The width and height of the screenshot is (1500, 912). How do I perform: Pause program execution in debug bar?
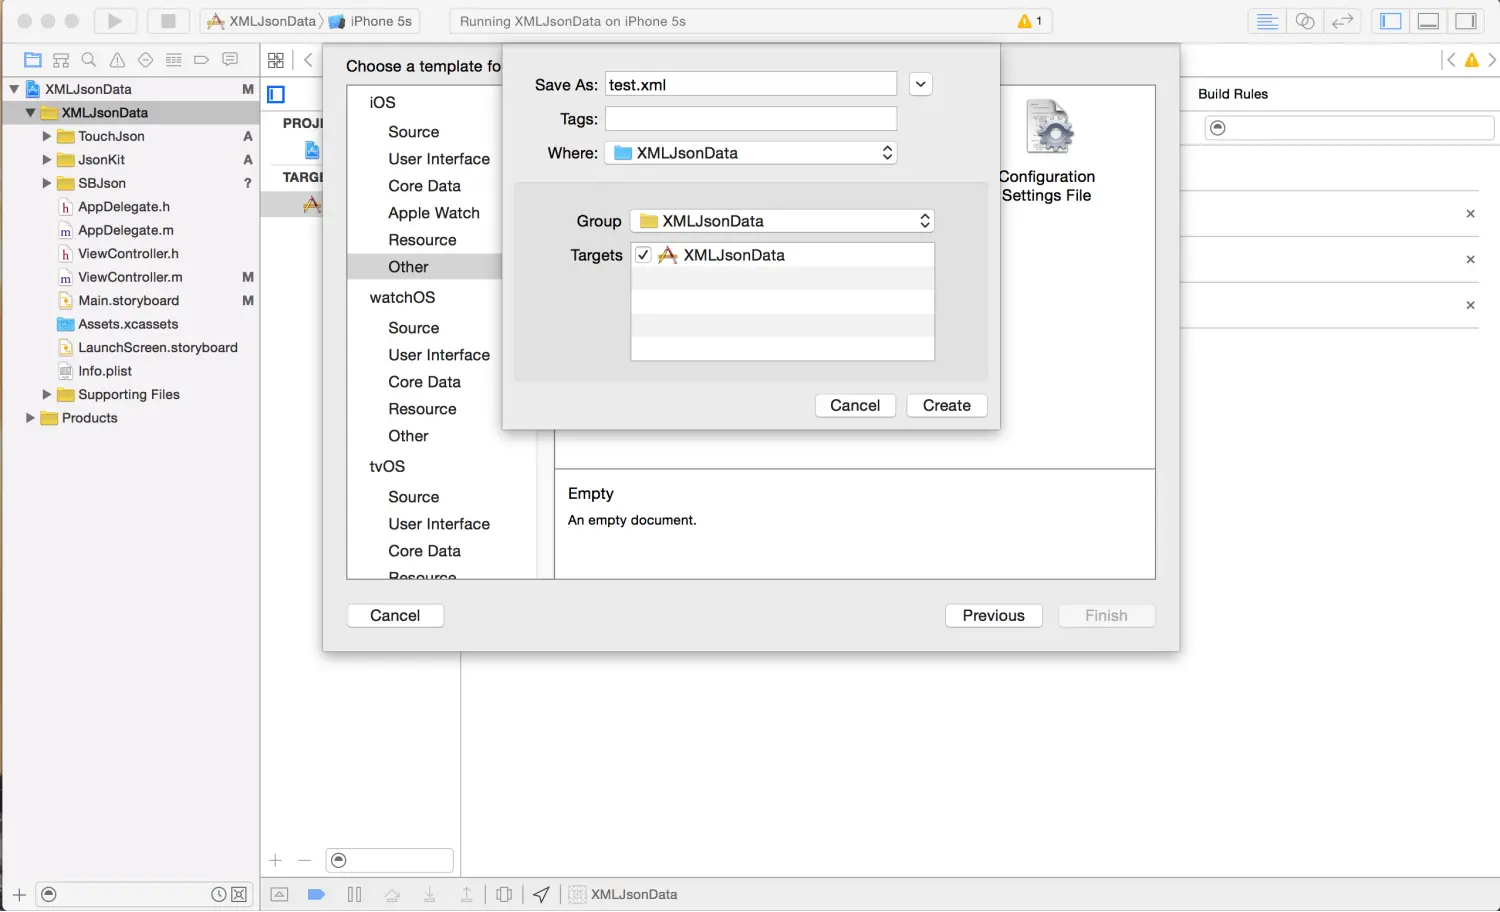coord(354,895)
